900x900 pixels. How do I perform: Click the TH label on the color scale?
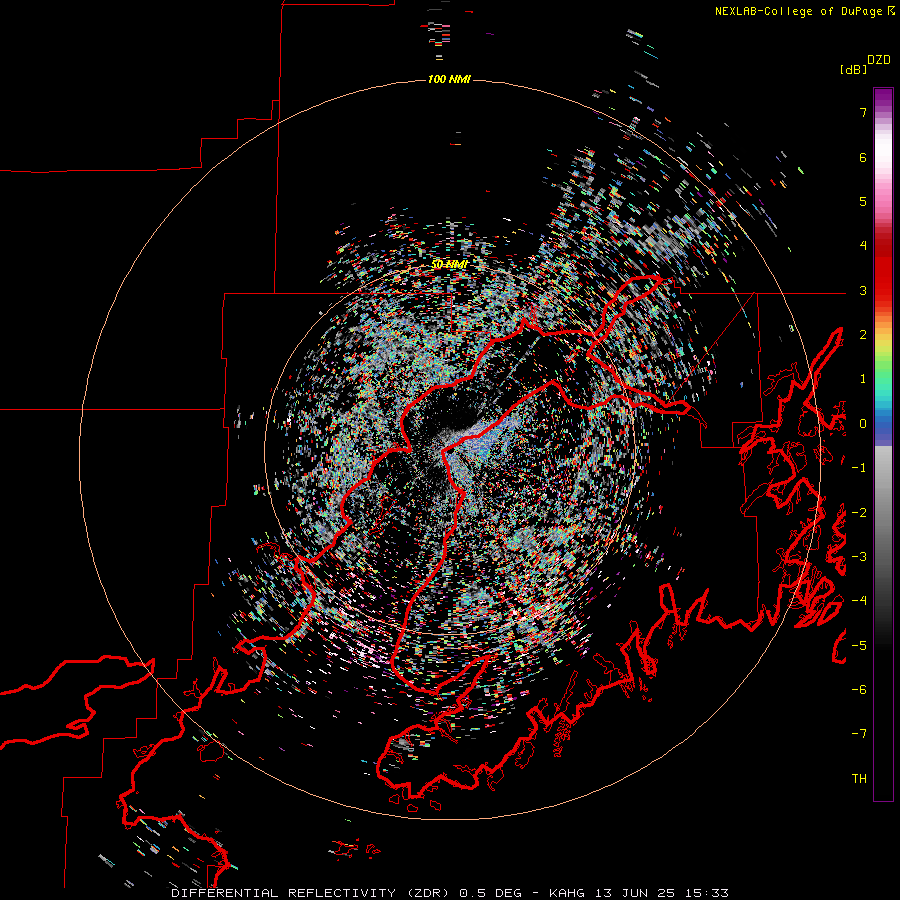tap(859, 779)
